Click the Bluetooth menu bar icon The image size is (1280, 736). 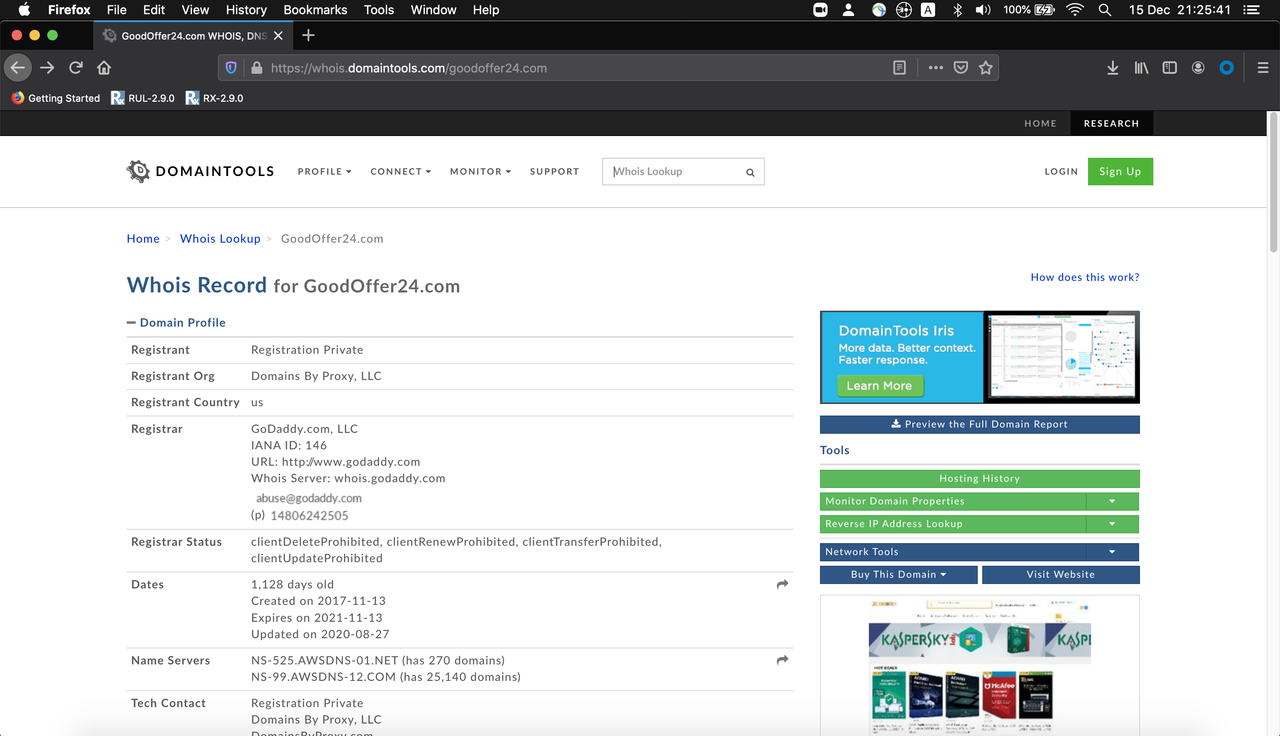pos(956,10)
